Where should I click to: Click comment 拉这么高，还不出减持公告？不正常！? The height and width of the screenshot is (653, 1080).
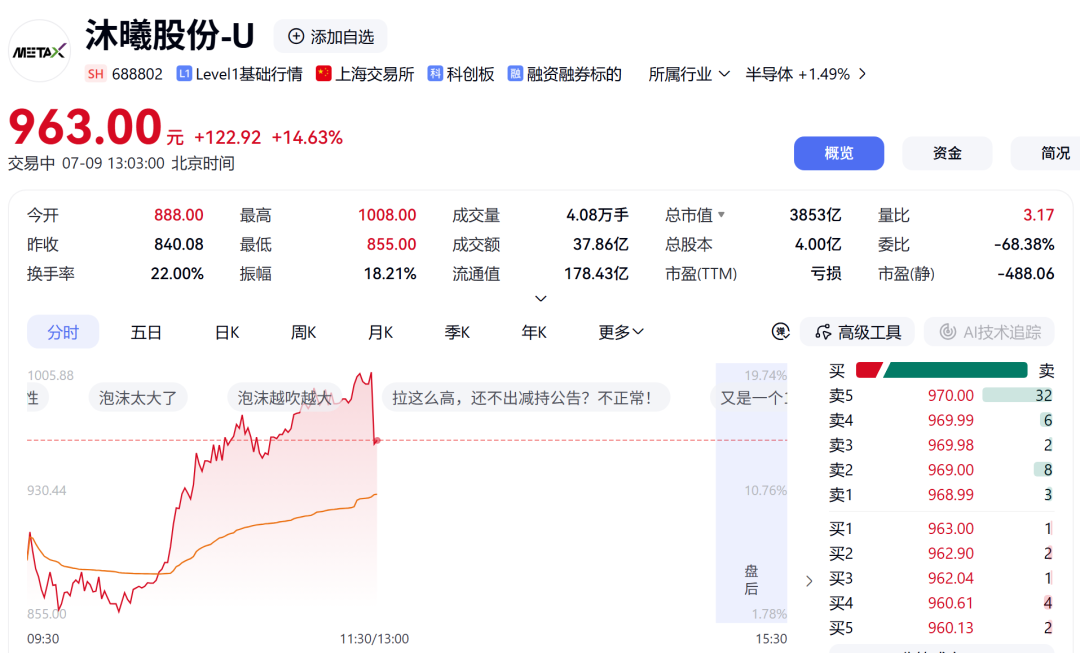click(526, 397)
